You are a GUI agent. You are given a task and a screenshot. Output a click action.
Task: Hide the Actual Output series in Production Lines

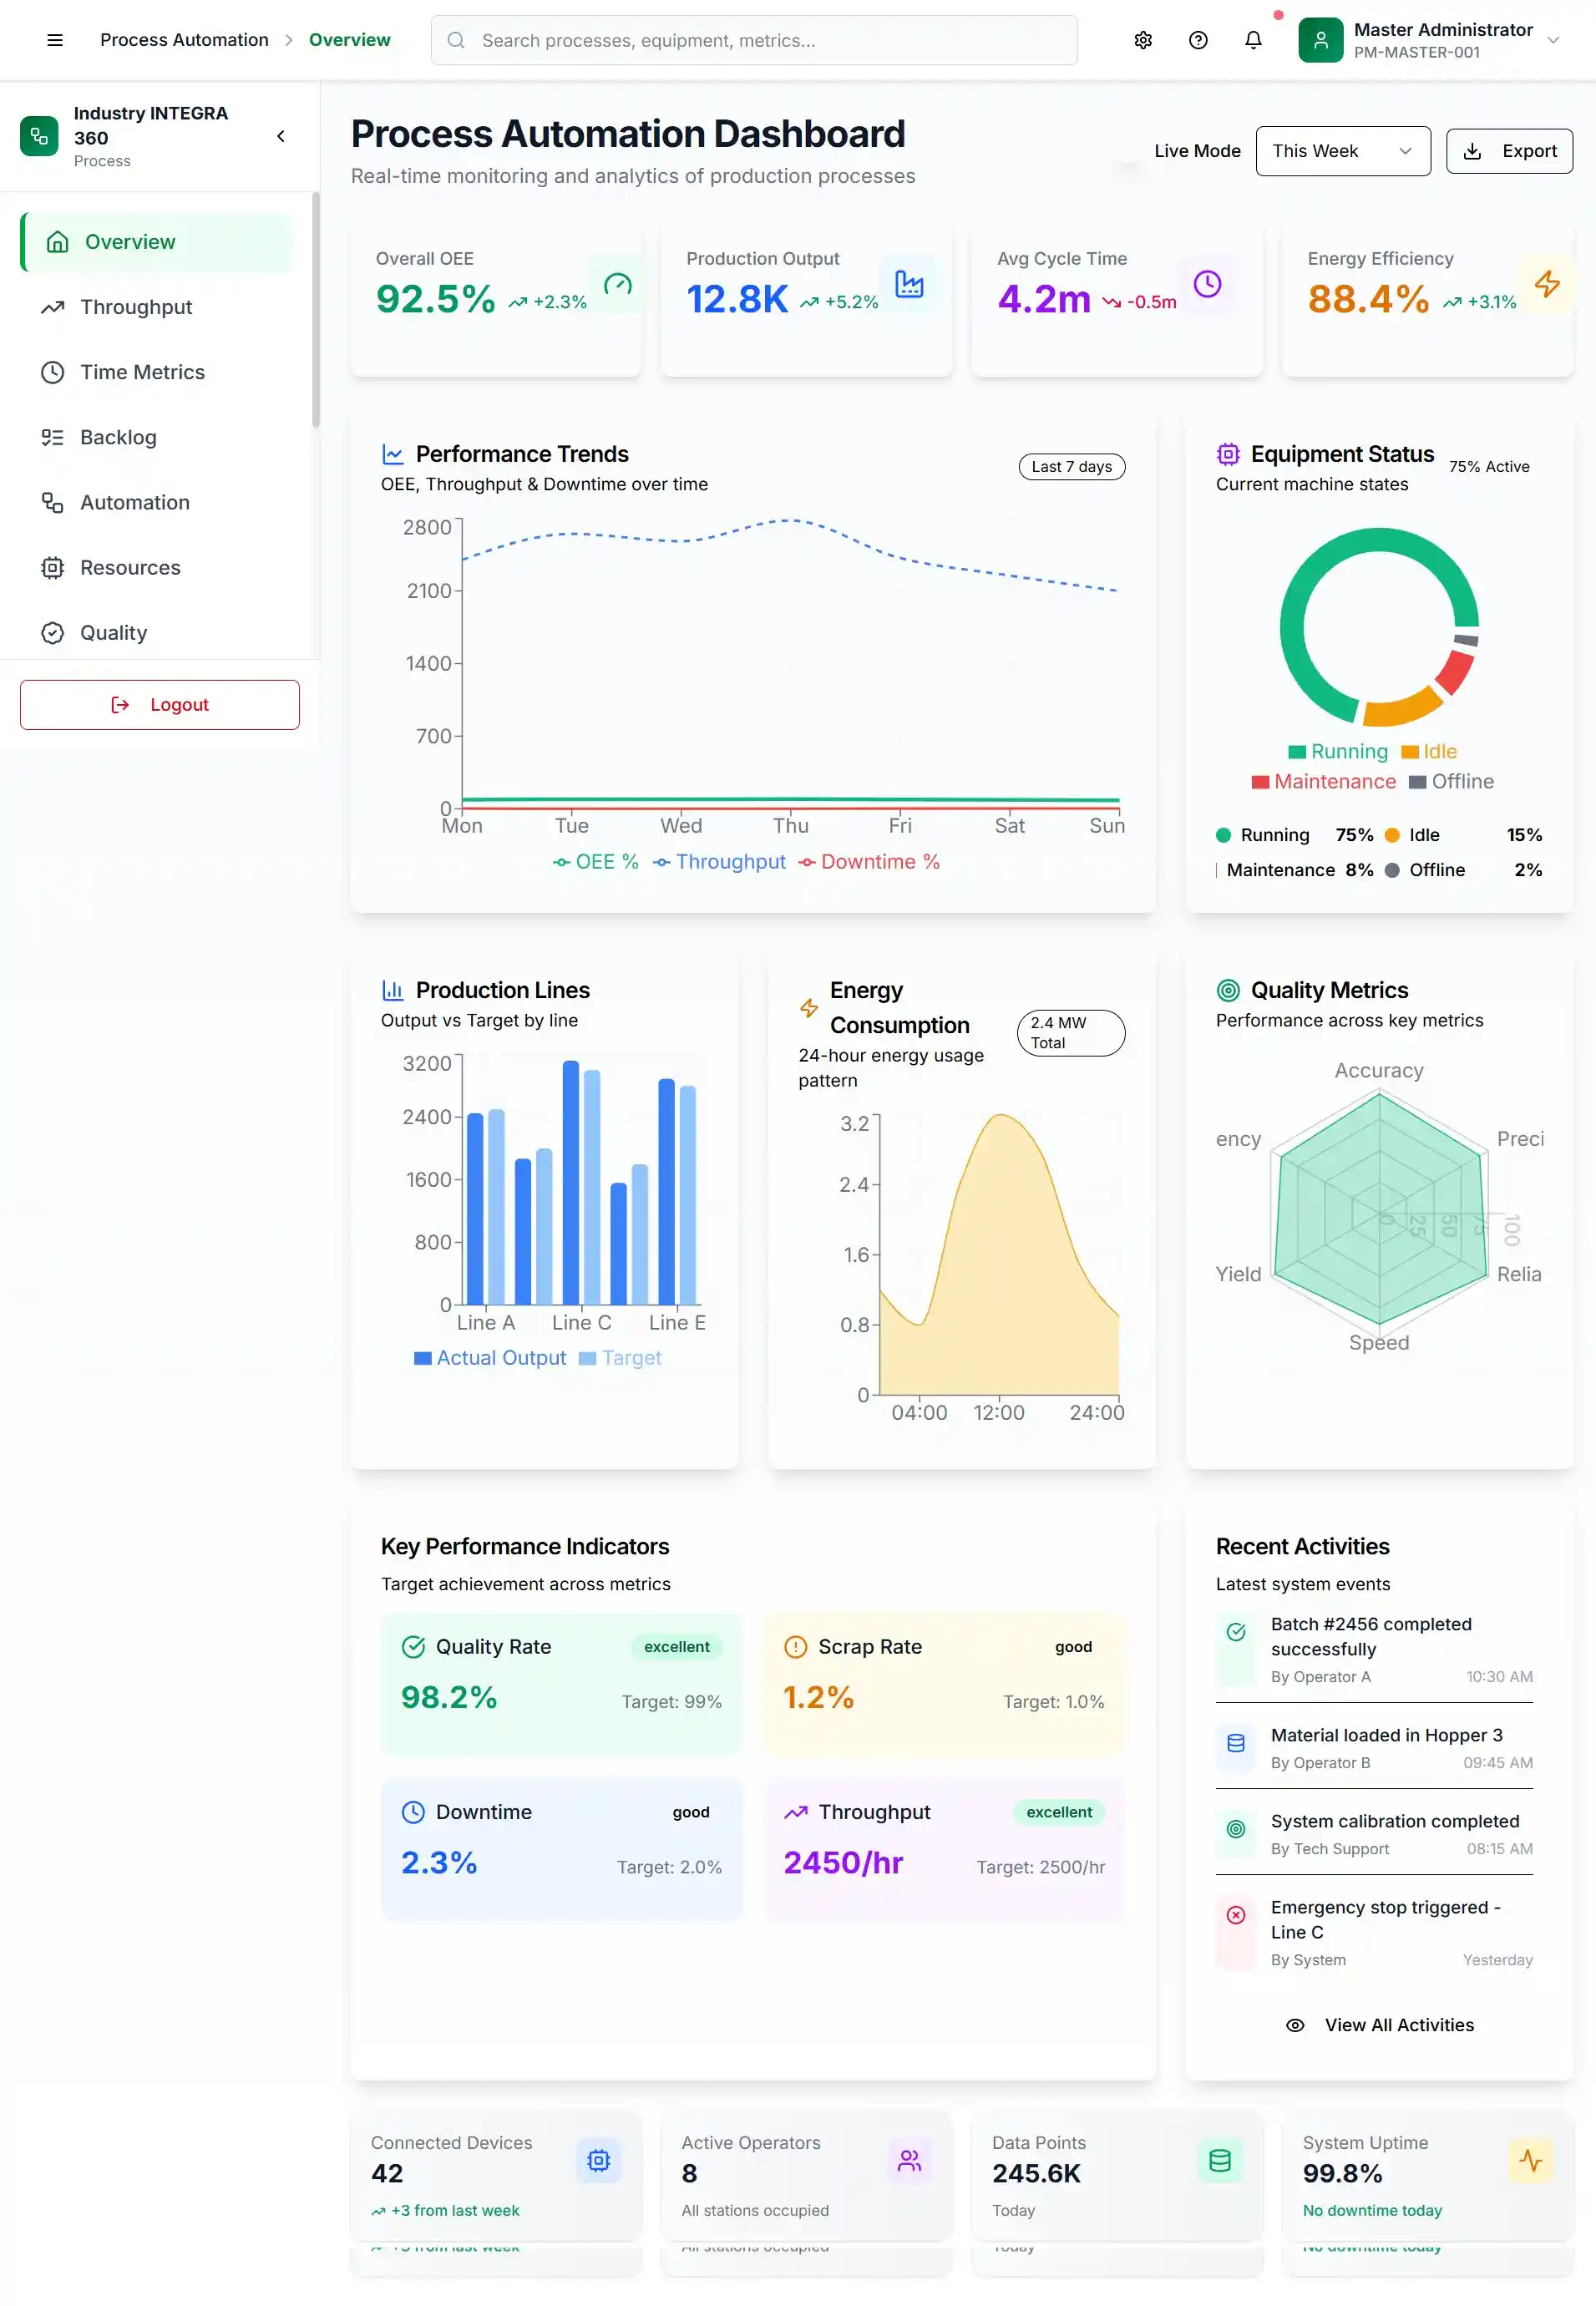[489, 1357]
